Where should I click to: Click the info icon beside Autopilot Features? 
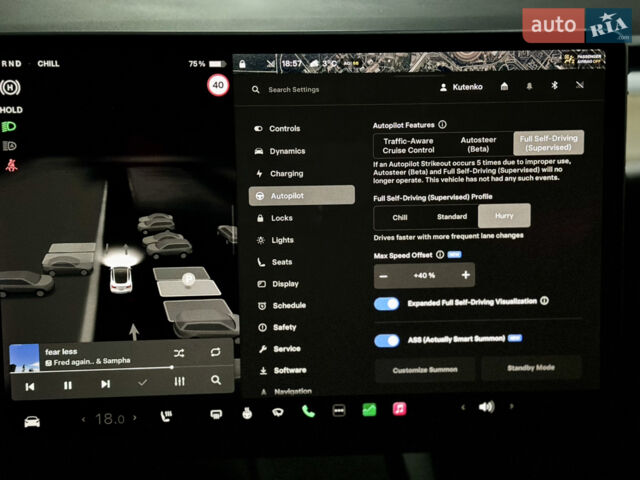tap(442, 124)
